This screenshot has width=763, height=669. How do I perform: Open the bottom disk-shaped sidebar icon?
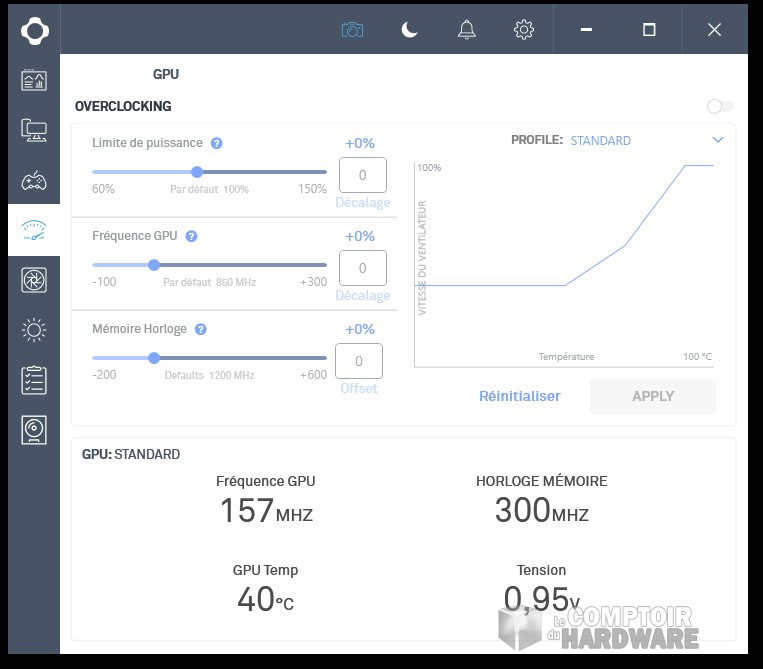click(x=34, y=430)
